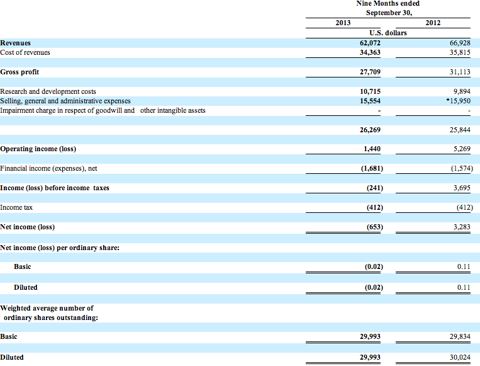Click Net income (loss) per ordinary share heading
The width and height of the screenshot is (480, 366).
click(x=60, y=248)
